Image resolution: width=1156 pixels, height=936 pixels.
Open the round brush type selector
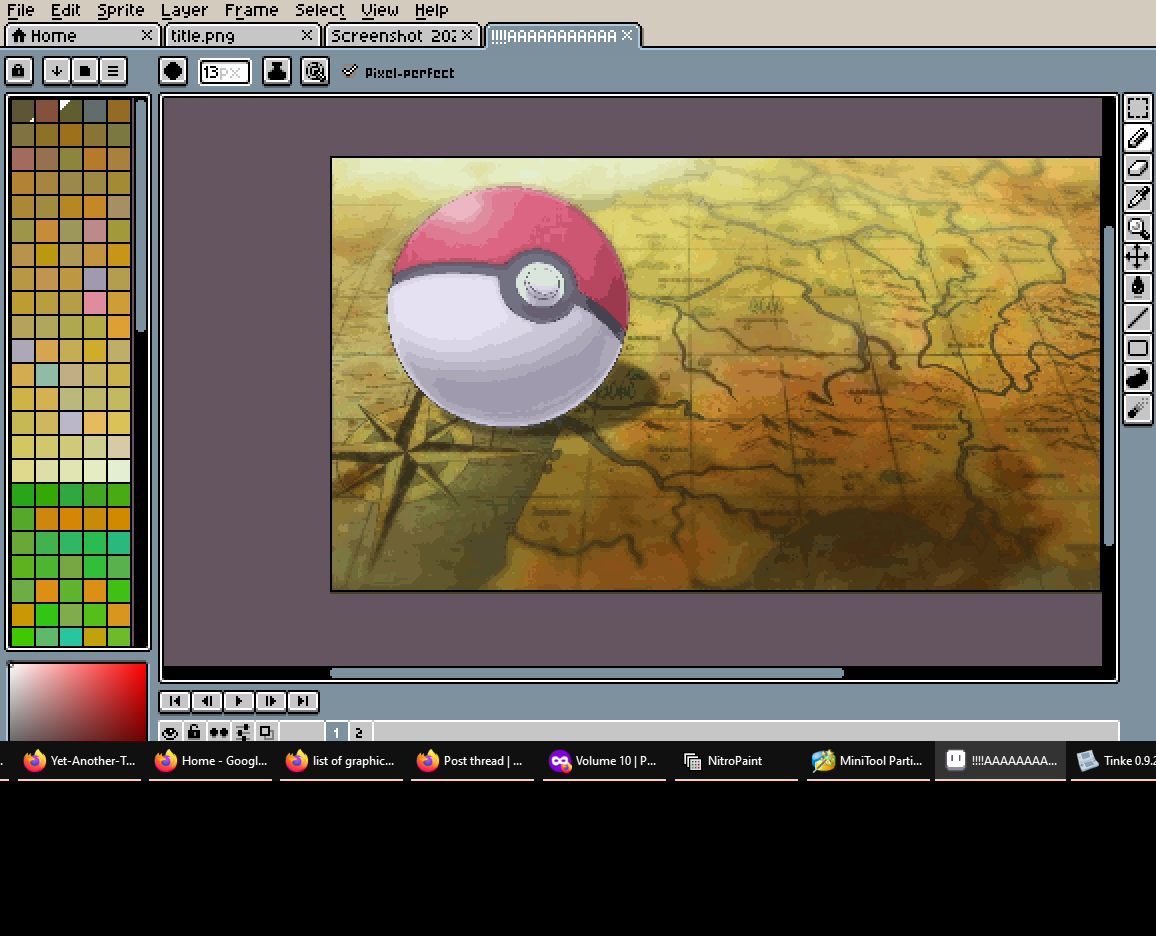pos(173,71)
